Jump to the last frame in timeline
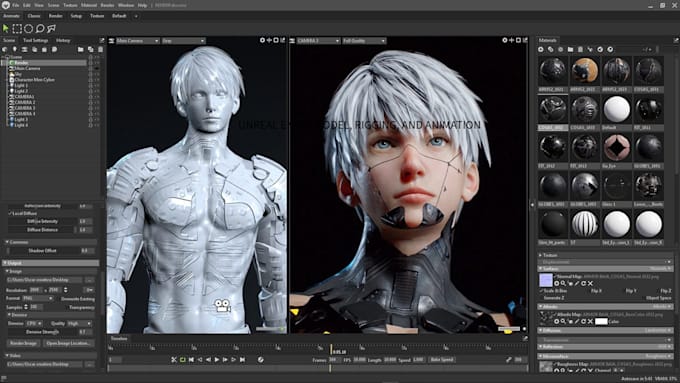The image size is (680, 383). [242, 360]
